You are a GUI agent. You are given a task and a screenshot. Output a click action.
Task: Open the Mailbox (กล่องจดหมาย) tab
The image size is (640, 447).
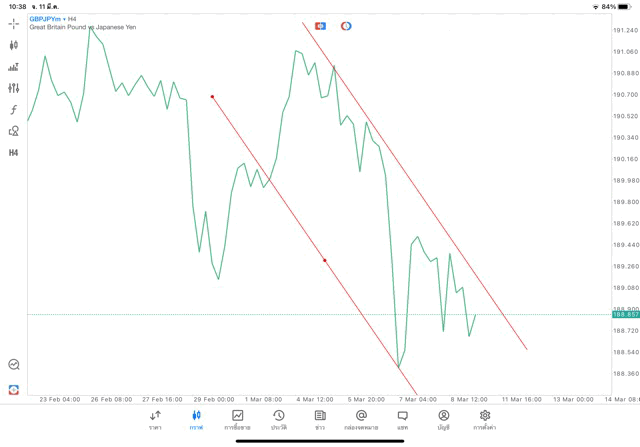coord(361,419)
